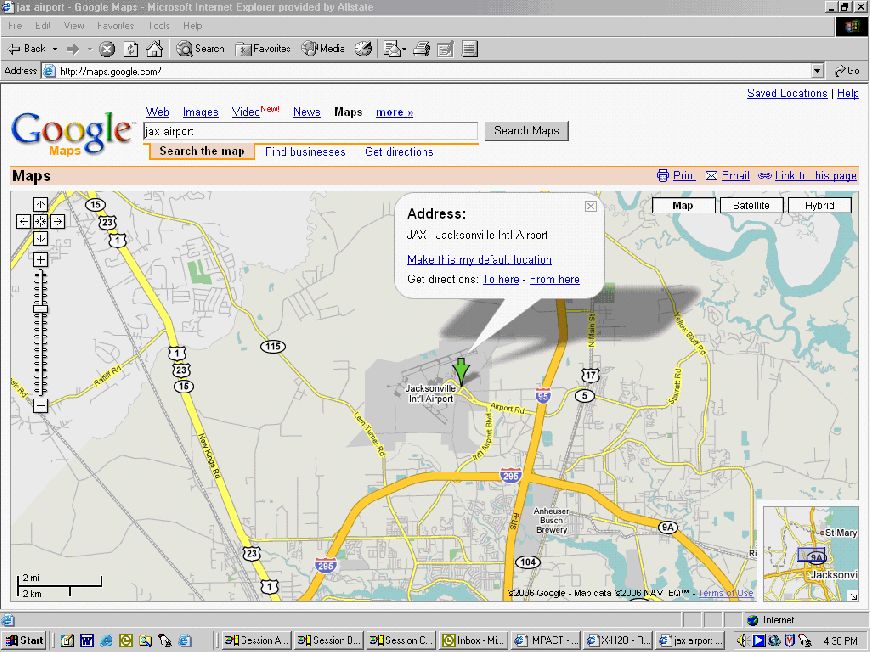Refresh the current page
This screenshot has width=870, height=652.
coord(131,49)
